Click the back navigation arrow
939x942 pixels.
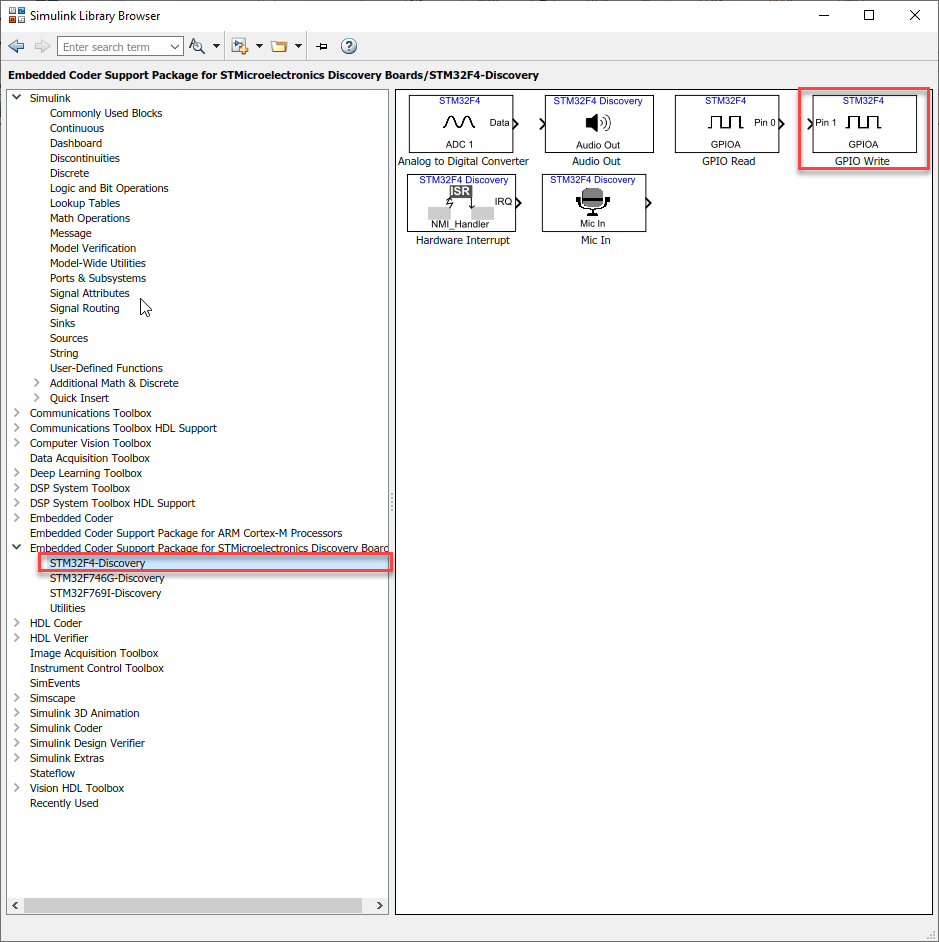16,46
